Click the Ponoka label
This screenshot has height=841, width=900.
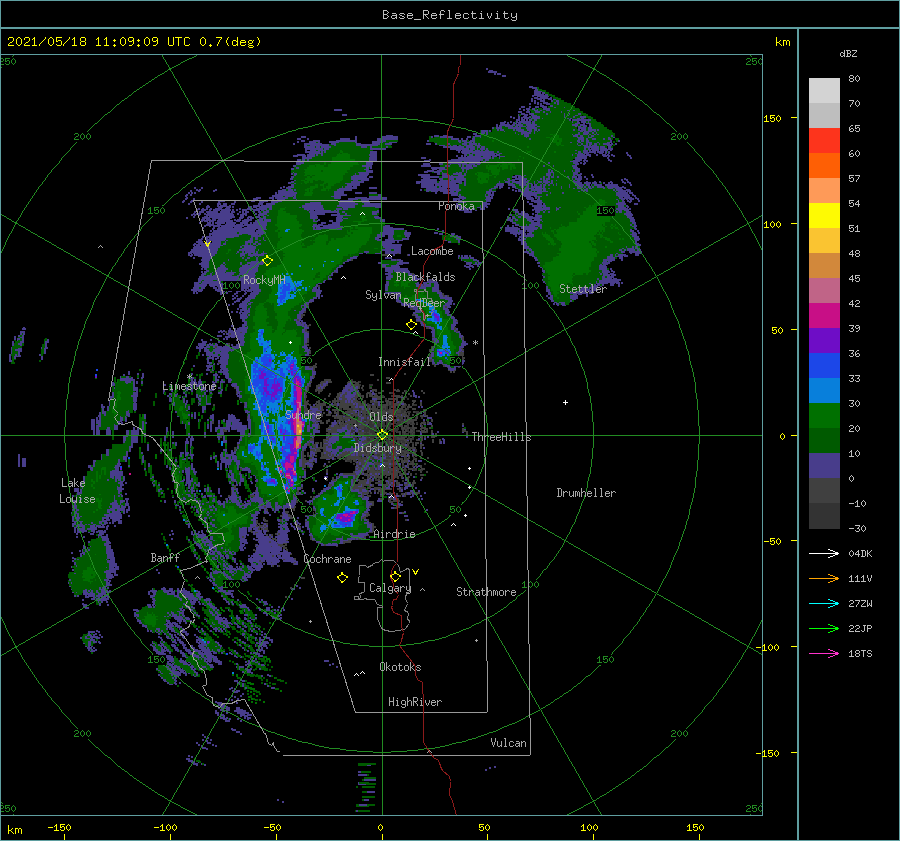(456, 206)
